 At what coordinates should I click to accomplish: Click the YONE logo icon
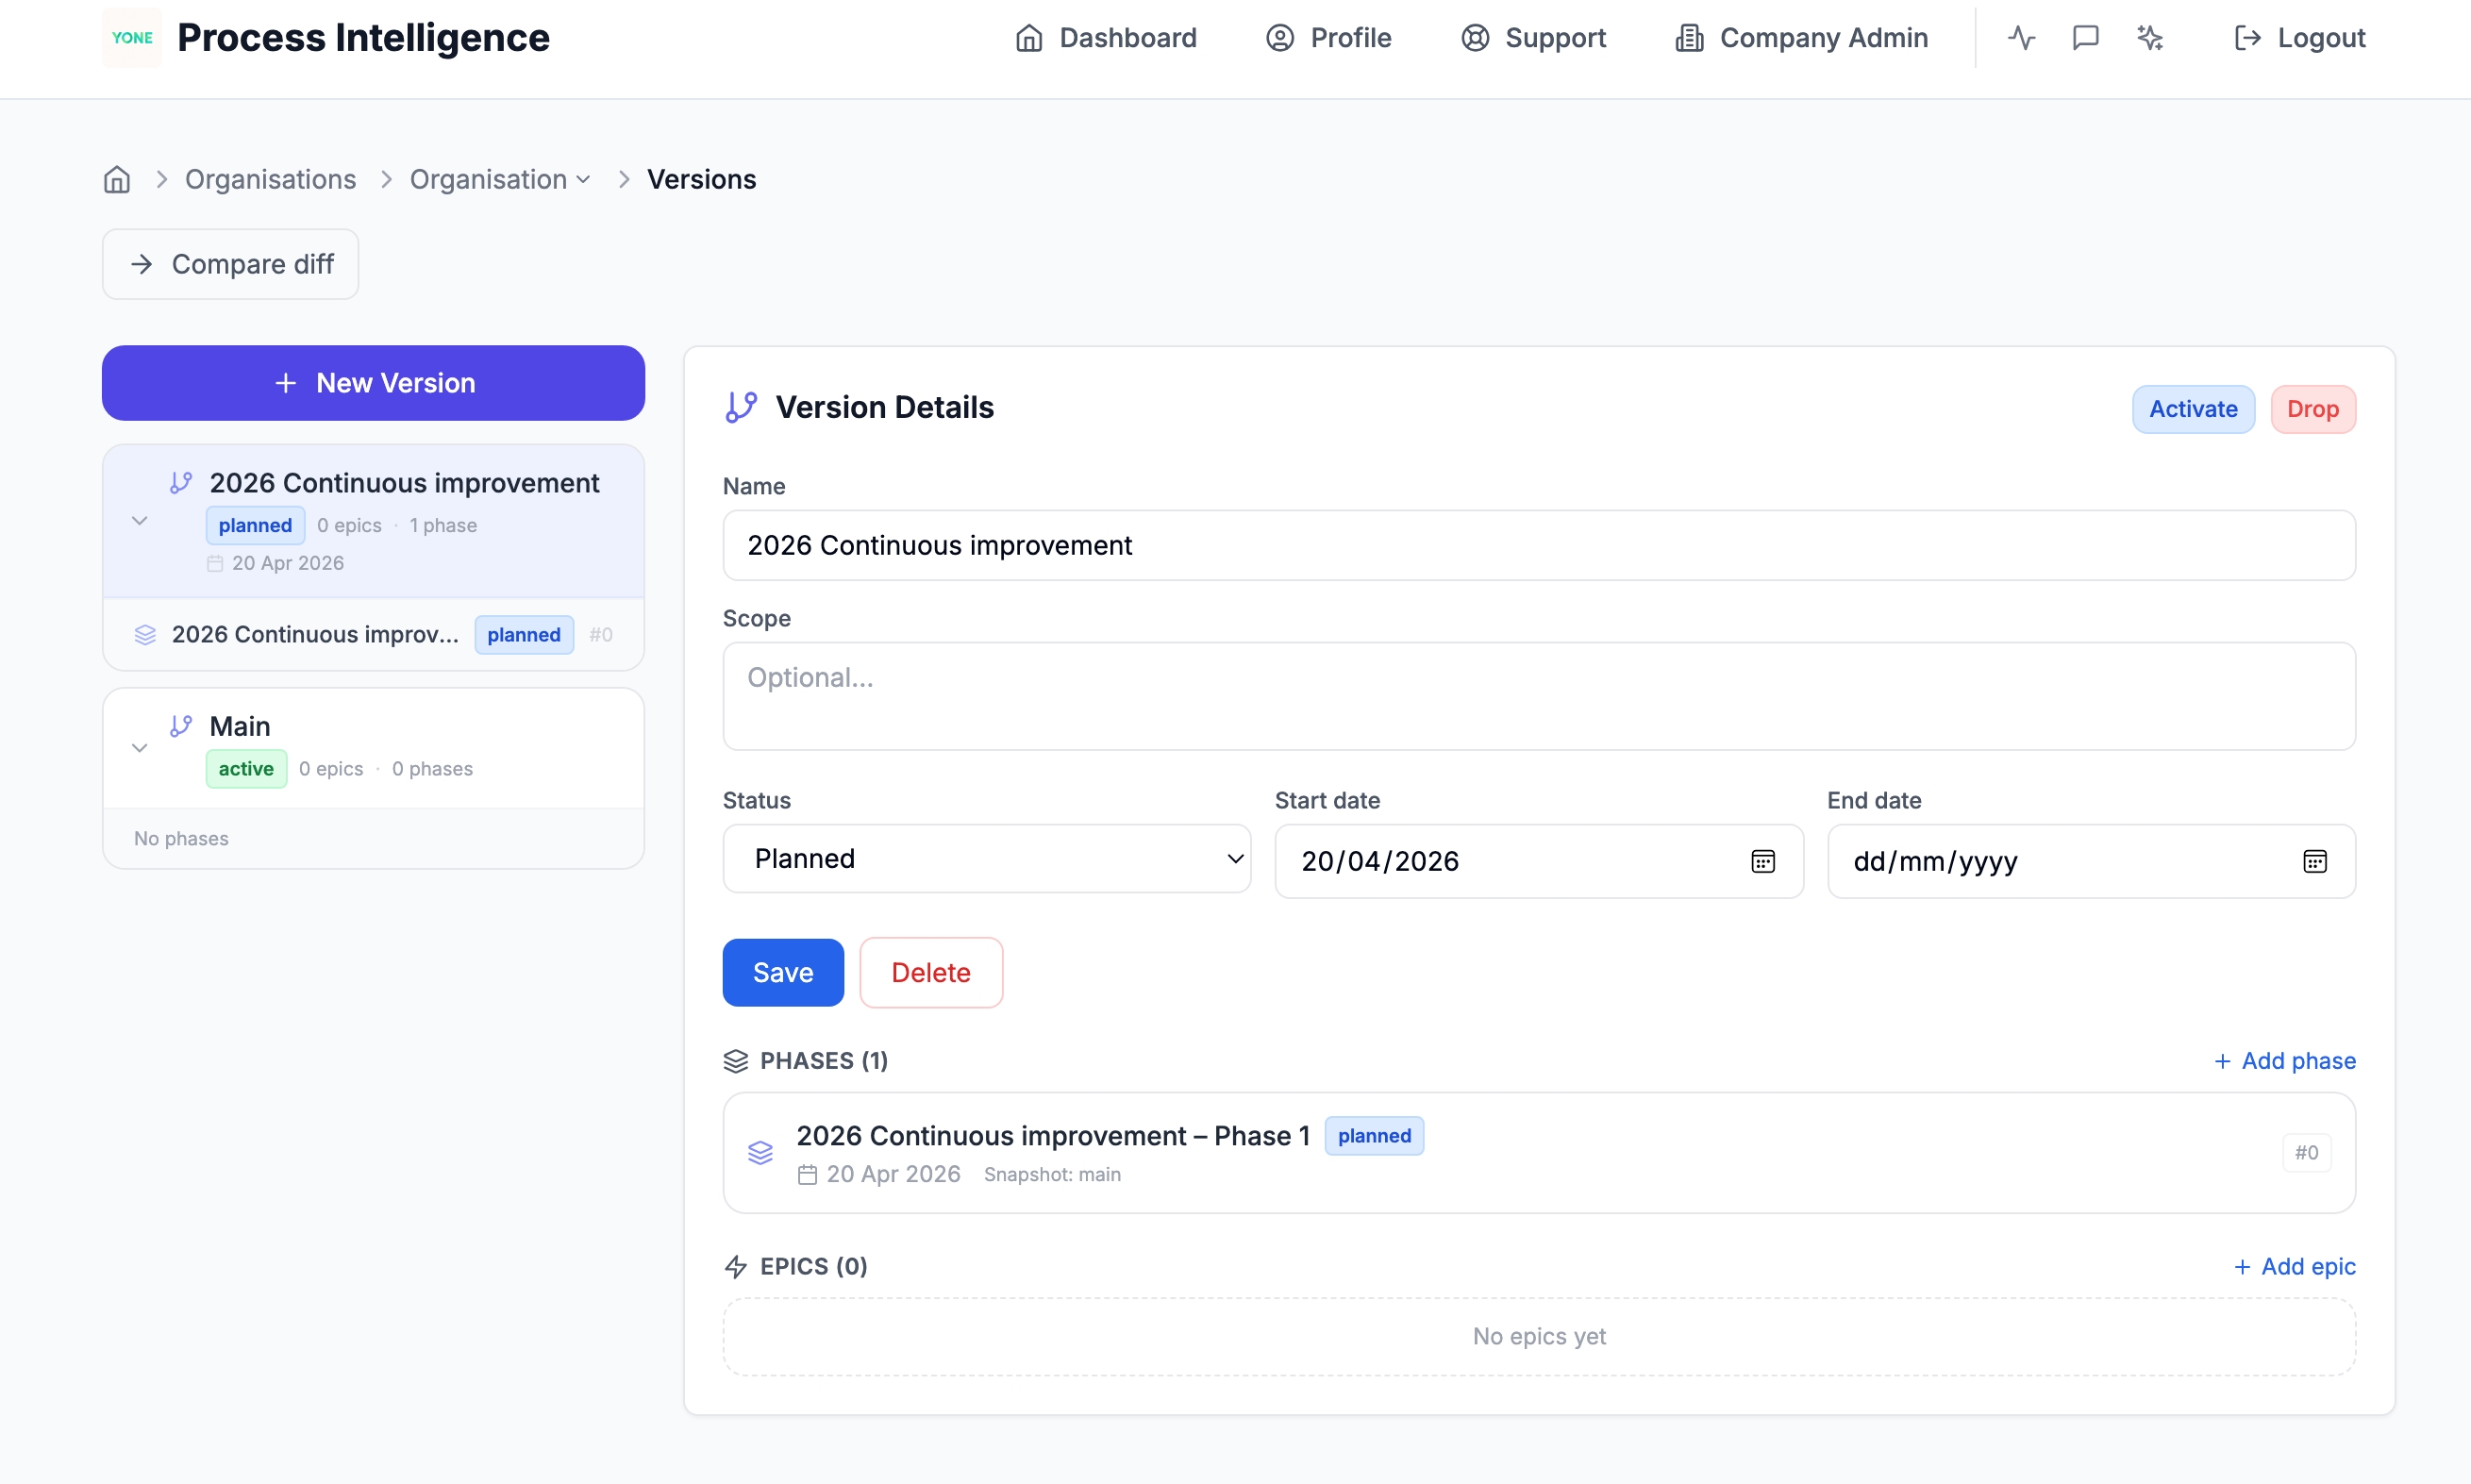coord(132,38)
